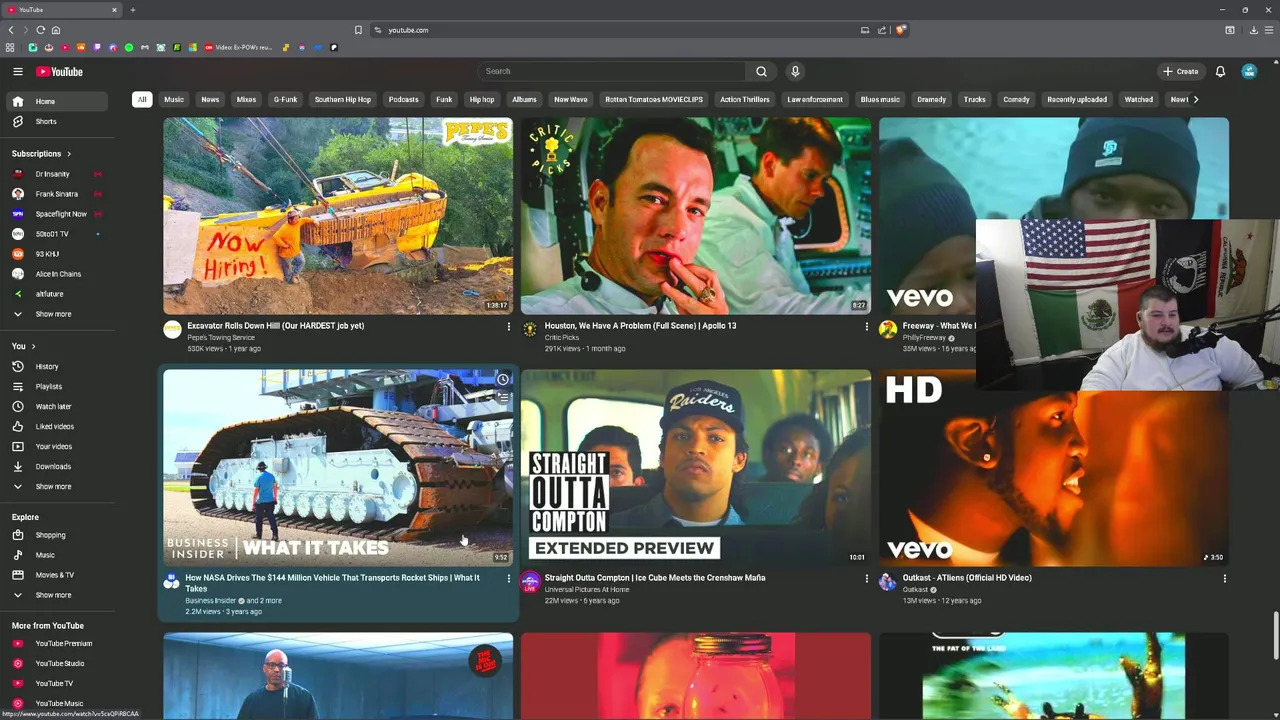The width and height of the screenshot is (1280, 720).
Task: Open the CNN Video: Ex-POWs bookmark
Action: [238, 47]
